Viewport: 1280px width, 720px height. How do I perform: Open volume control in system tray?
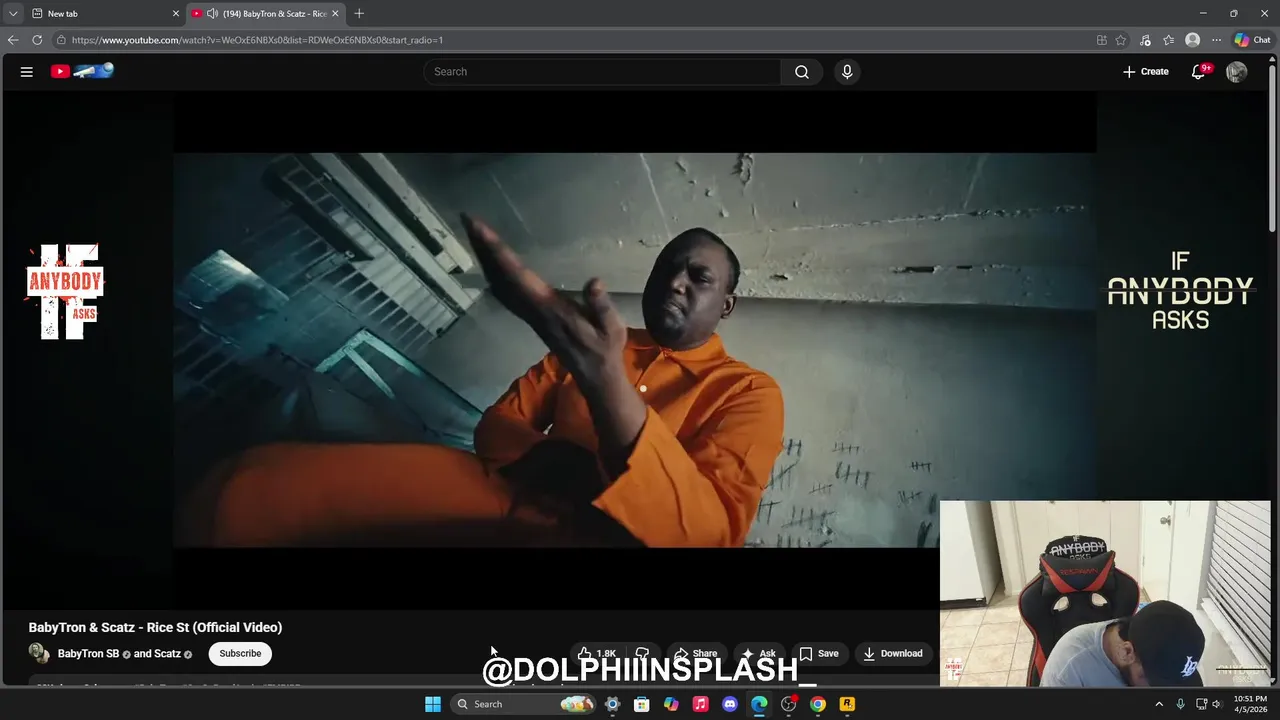[x=1217, y=704]
